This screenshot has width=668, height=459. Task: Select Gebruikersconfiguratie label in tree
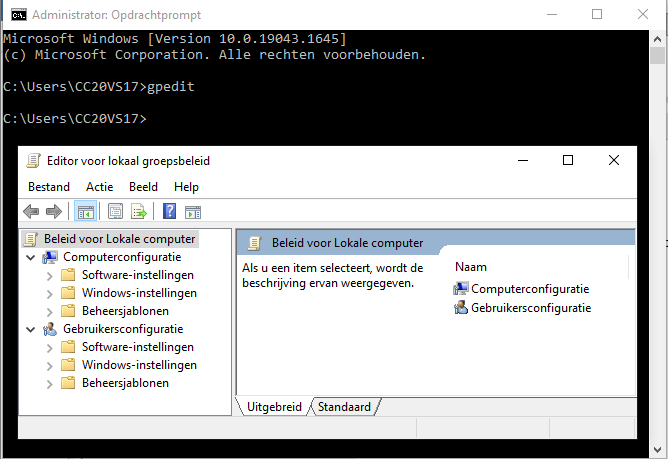coord(123,329)
